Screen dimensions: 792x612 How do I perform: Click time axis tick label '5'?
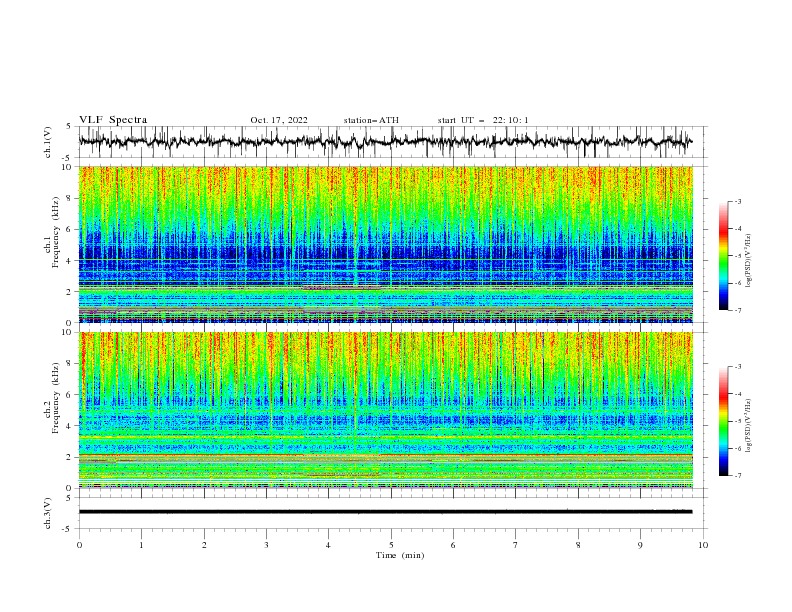[391, 545]
